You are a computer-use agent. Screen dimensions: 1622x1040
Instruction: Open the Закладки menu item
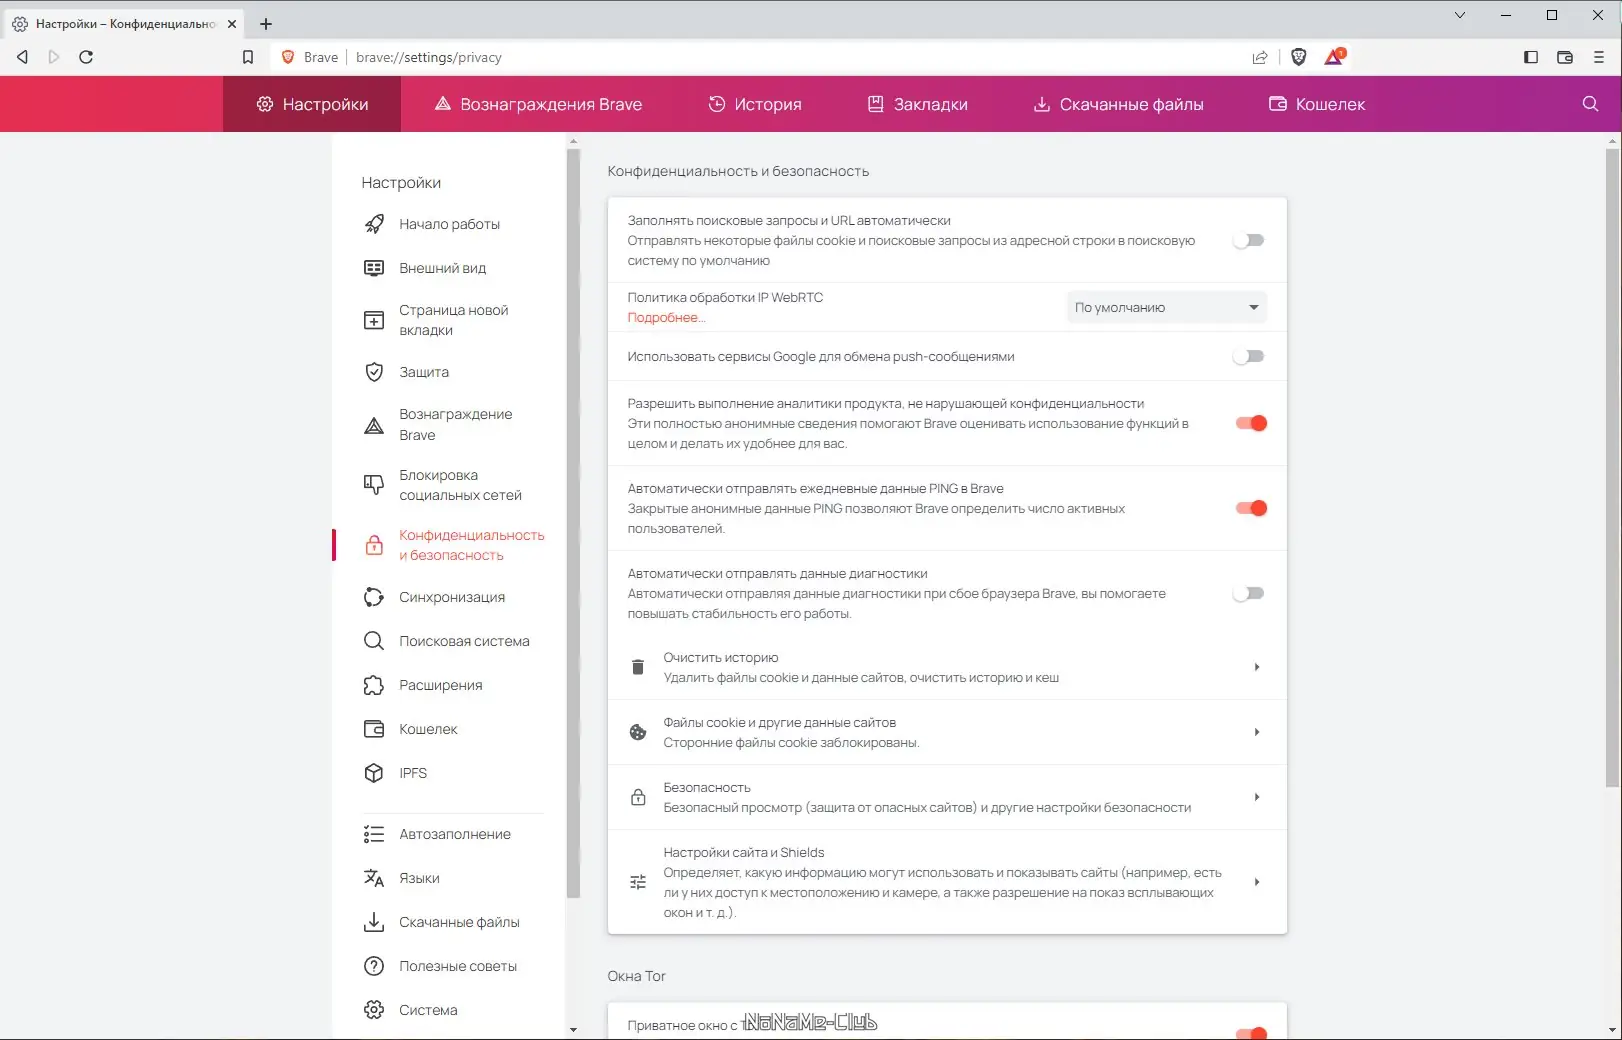pyautogui.click(x=918, y=103)
